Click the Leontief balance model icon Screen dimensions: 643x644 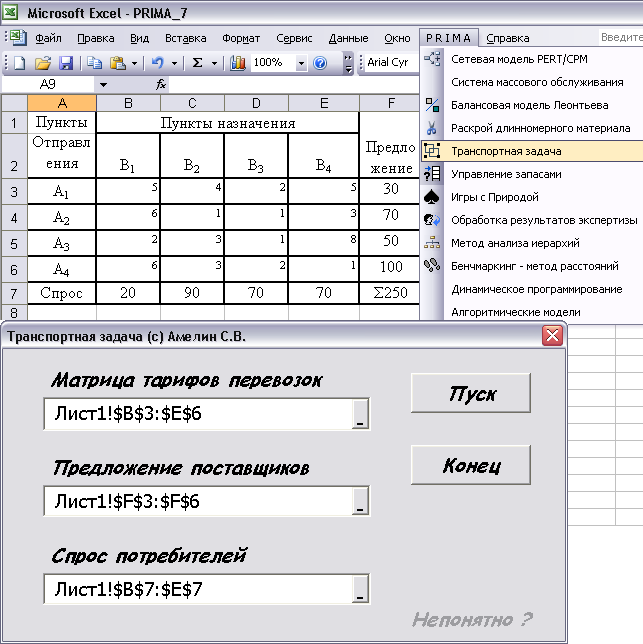(432, 105)
